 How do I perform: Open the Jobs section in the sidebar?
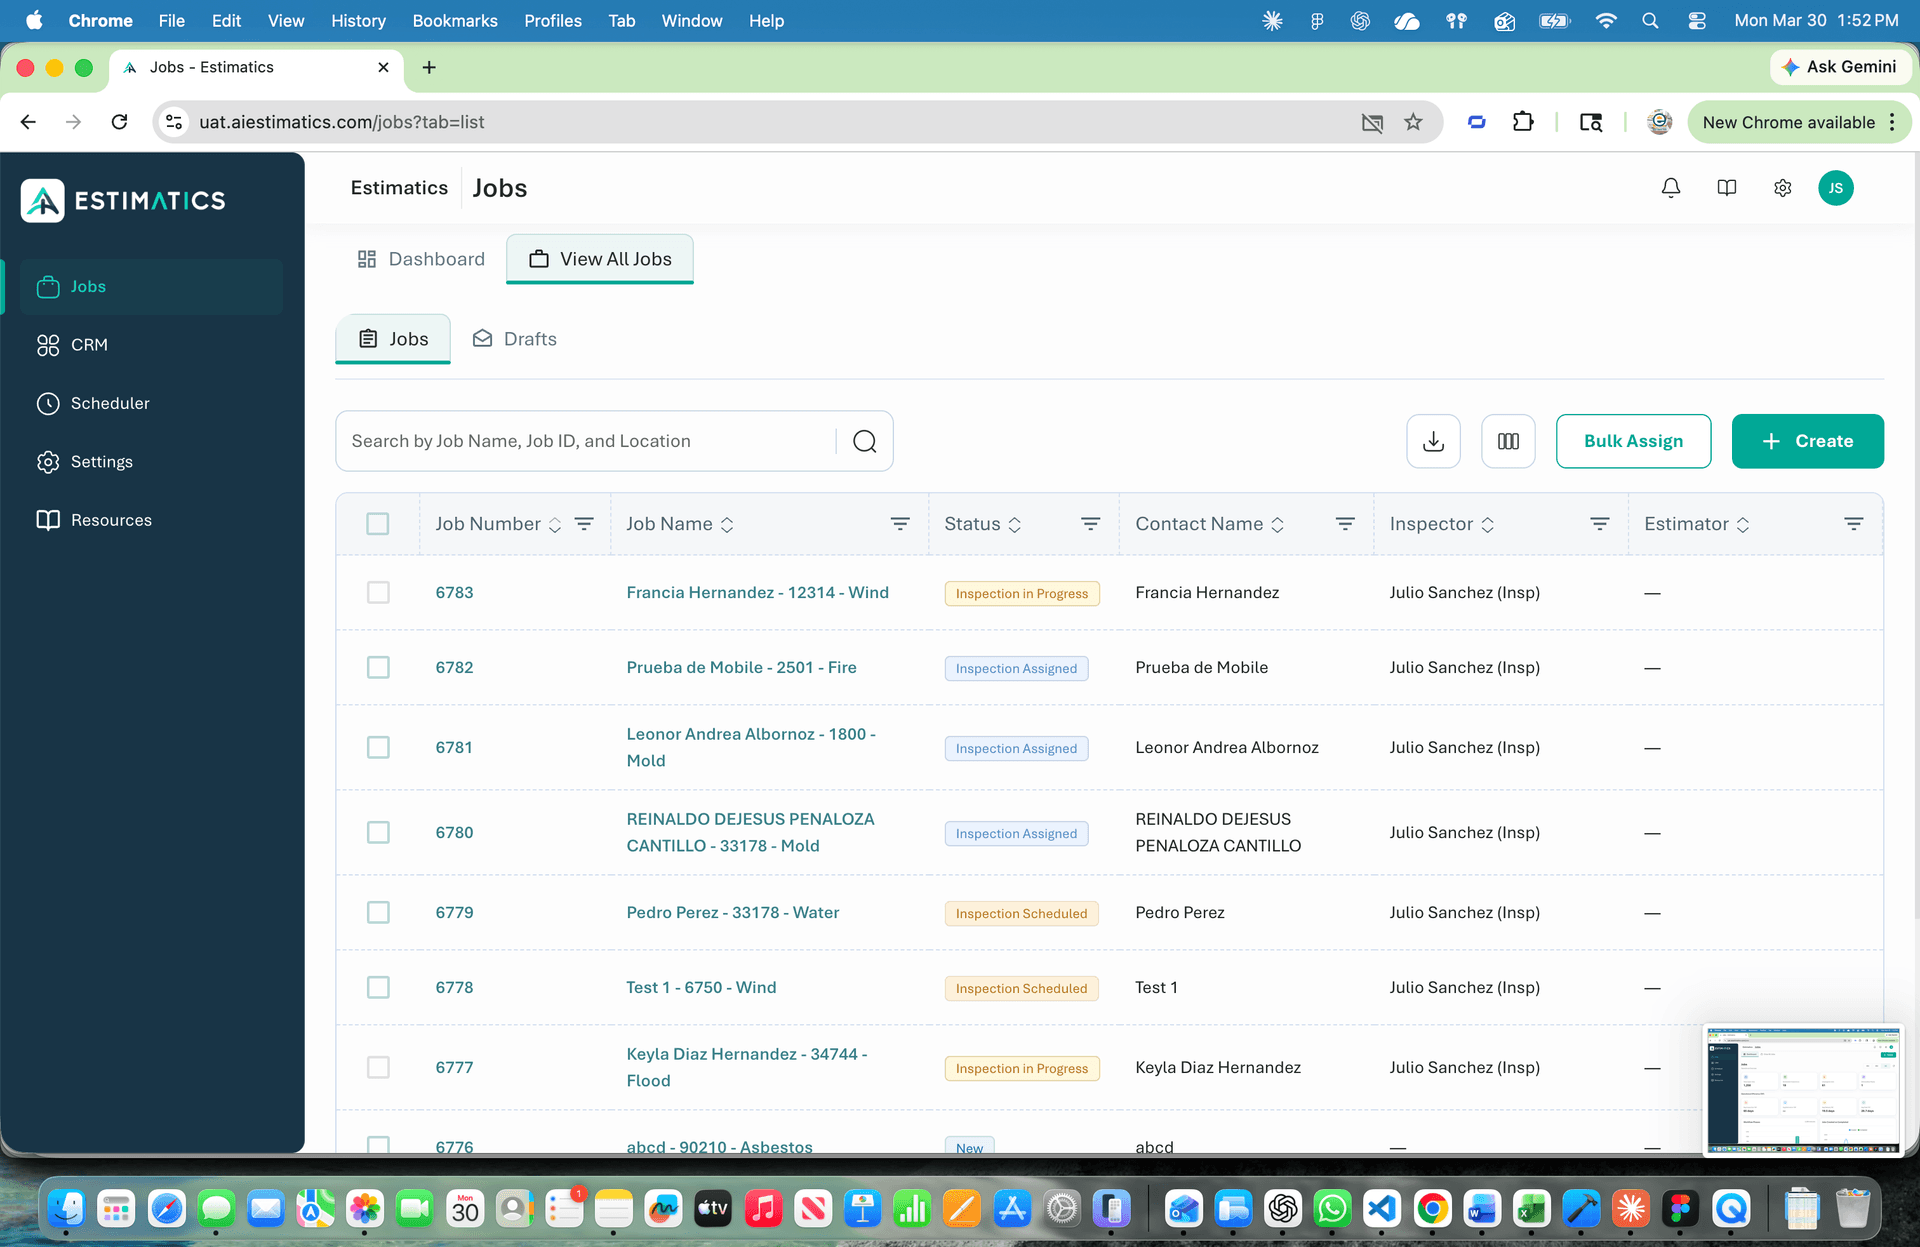[87, 287]
